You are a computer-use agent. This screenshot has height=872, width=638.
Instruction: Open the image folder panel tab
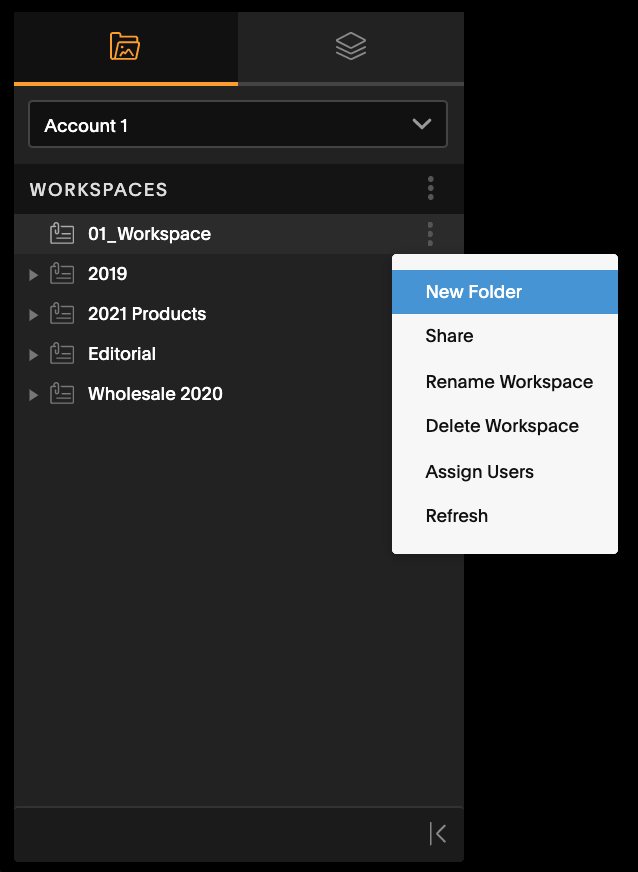point(126,47)
